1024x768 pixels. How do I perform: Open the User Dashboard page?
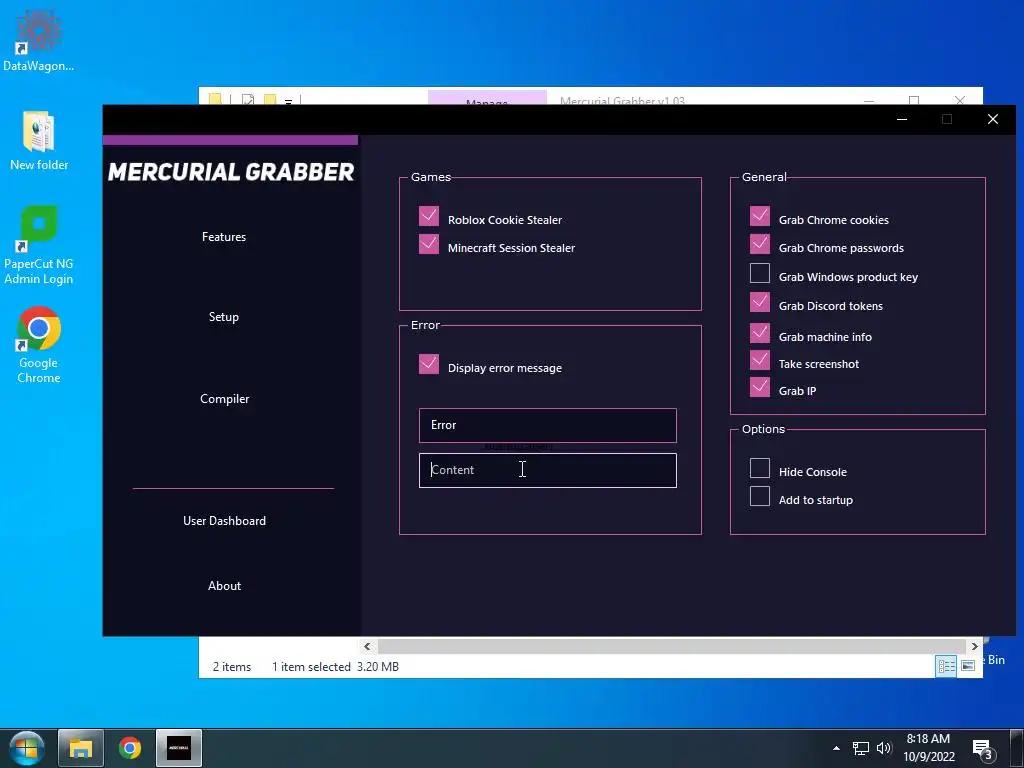pos(225,521)
